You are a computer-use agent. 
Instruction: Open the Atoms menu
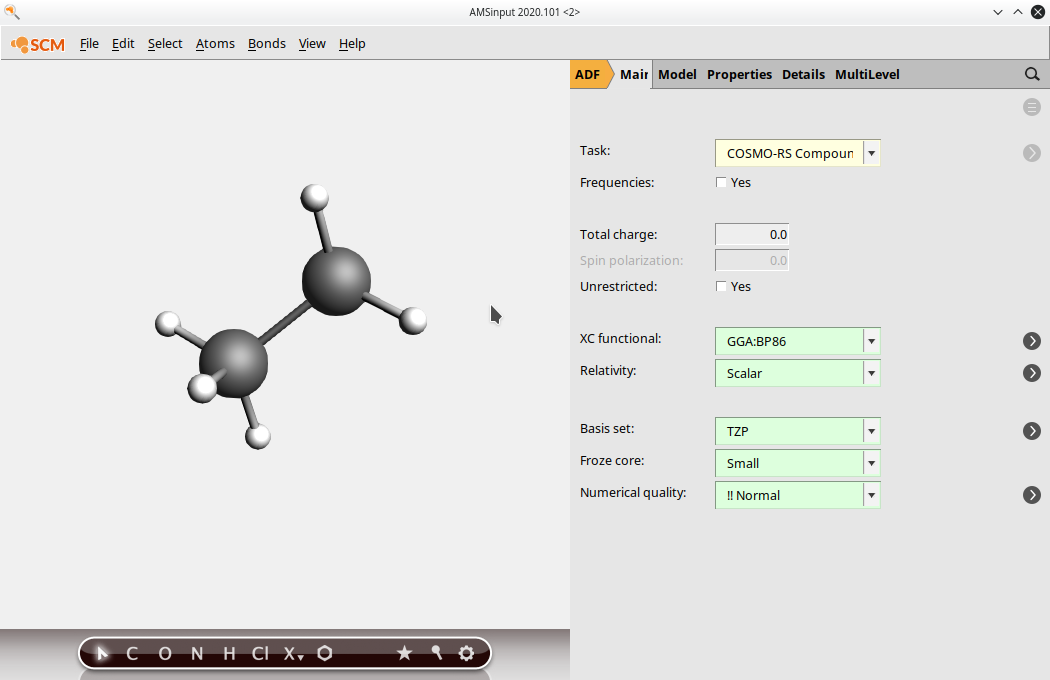tap(215, 44)
